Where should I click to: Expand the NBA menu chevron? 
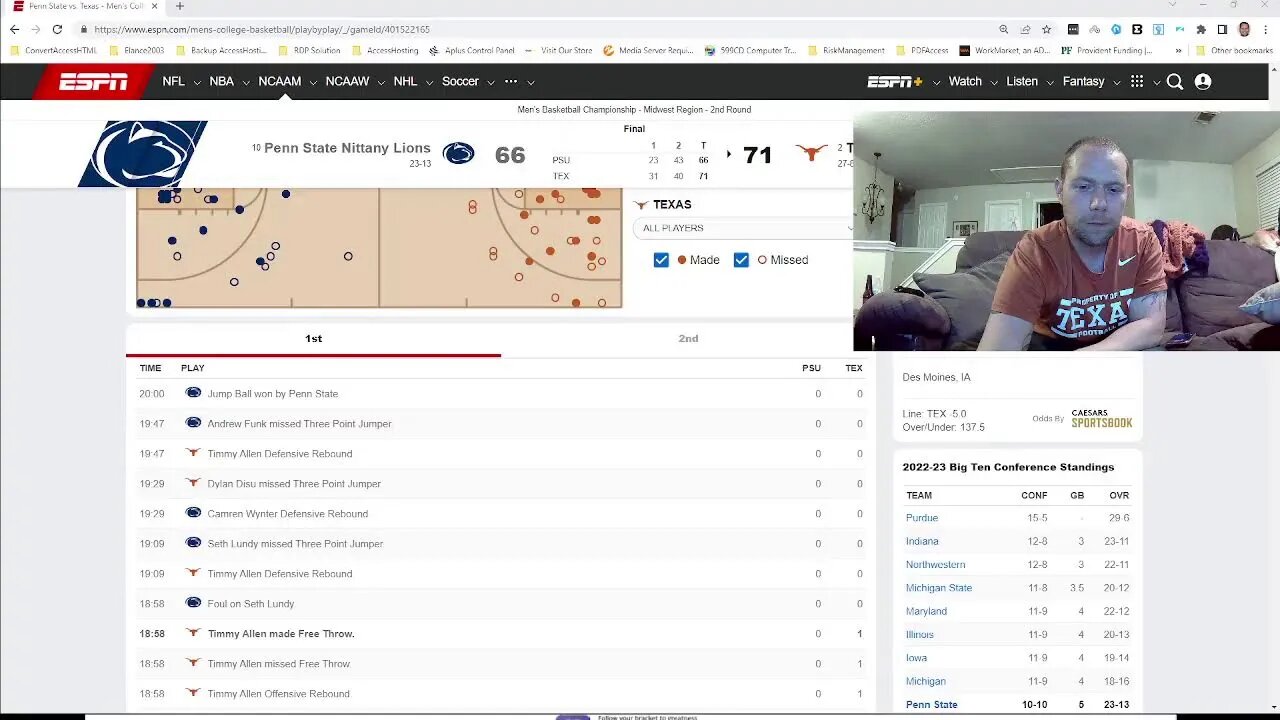pyautogui.click(x=245, y=83)
